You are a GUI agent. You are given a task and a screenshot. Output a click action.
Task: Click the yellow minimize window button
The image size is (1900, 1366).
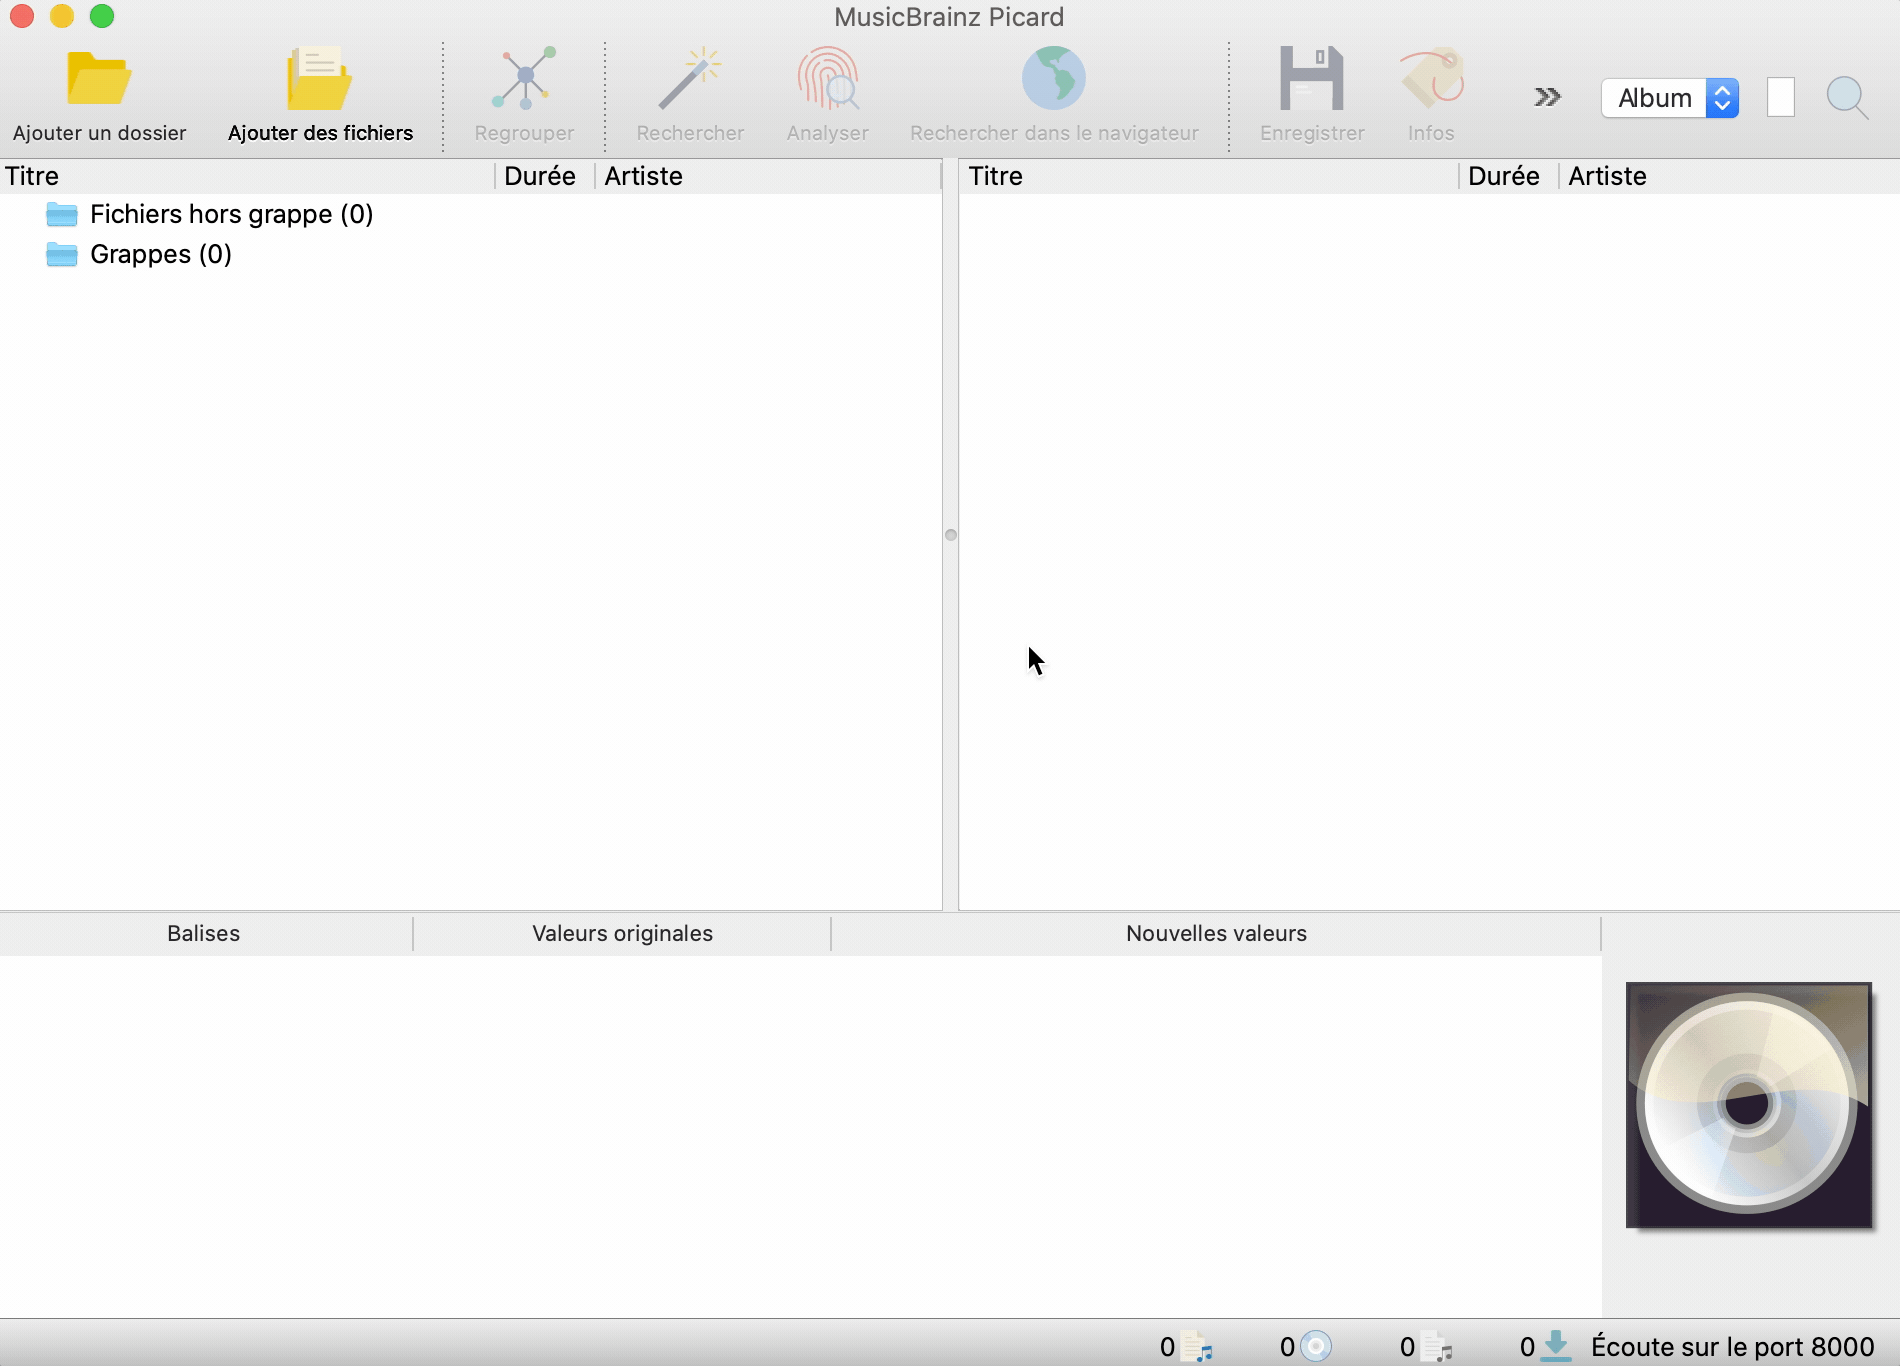[x=62, y=16]
